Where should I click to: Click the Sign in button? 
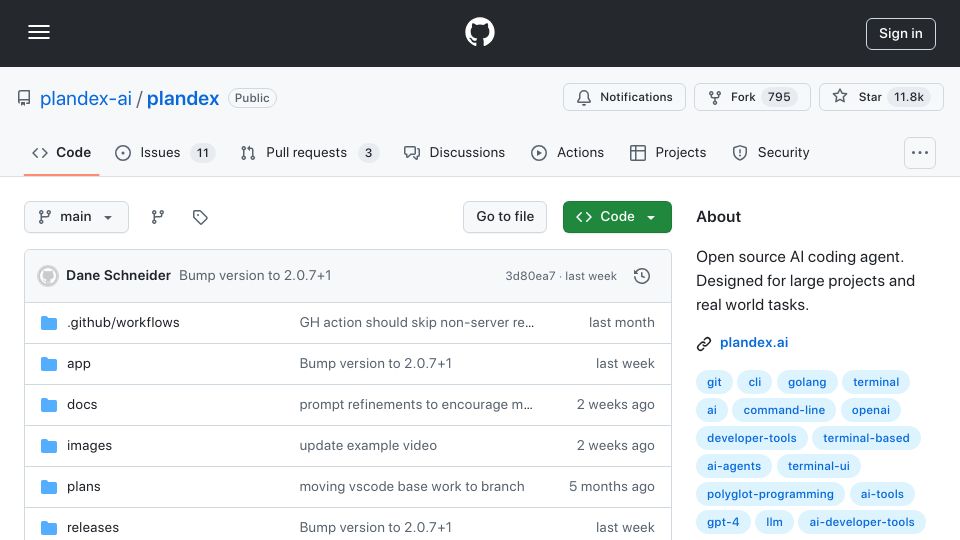pos(901,34)
